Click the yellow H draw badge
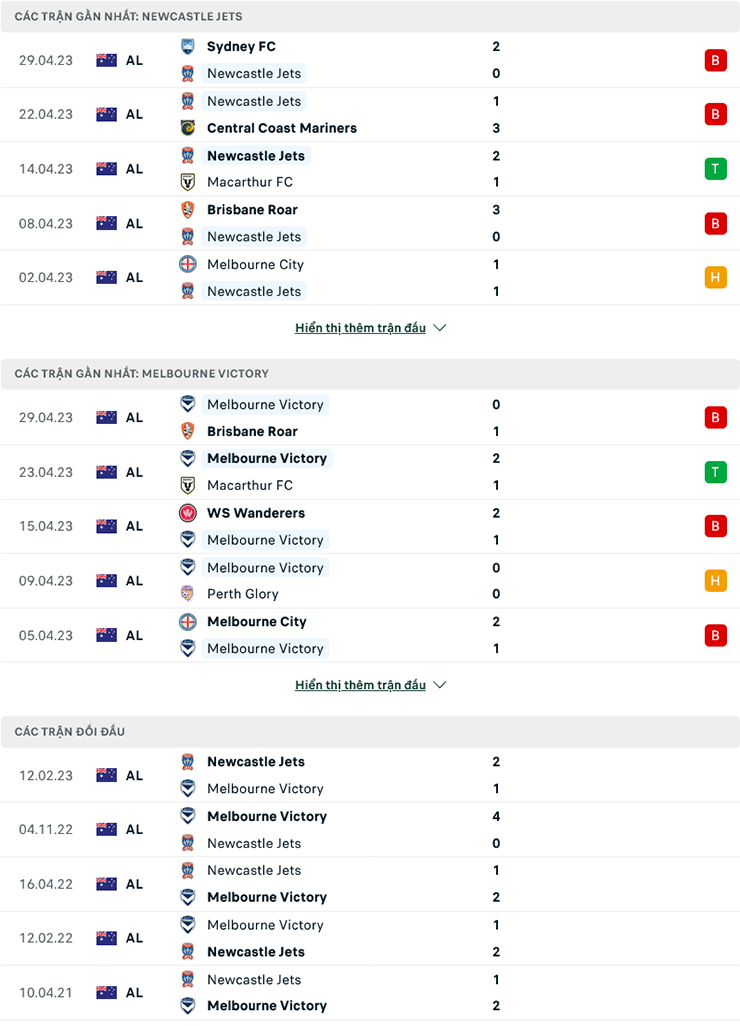The image size is (740, 1026). (x=716, y=277)
